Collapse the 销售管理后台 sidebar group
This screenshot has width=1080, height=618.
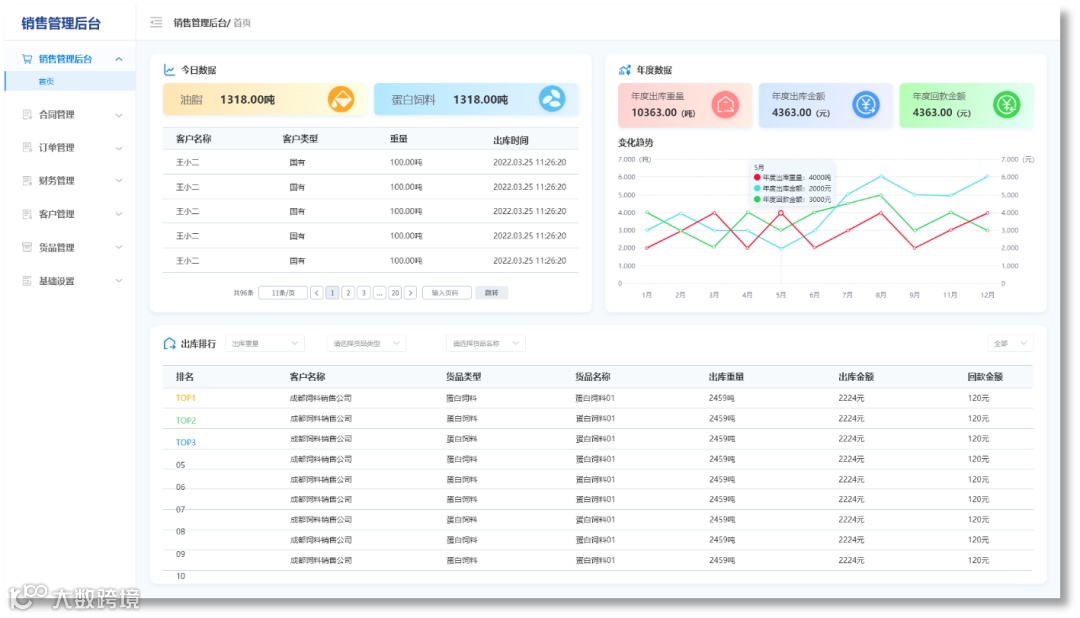119,59
